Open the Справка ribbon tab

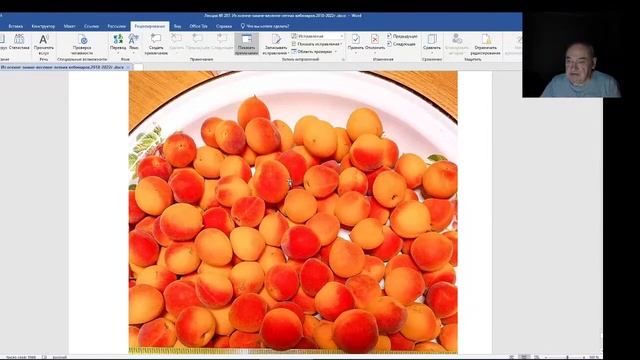(x=224, y=26)
